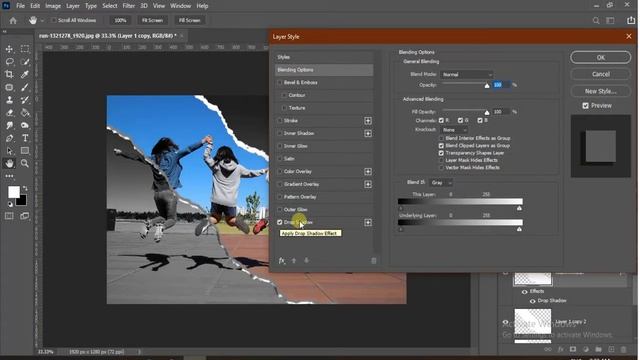Image resolution: width=640 pixels, height=360 pixels.
Task: Click the fx icon in Layer Style dialog
Action: (282, 260)
